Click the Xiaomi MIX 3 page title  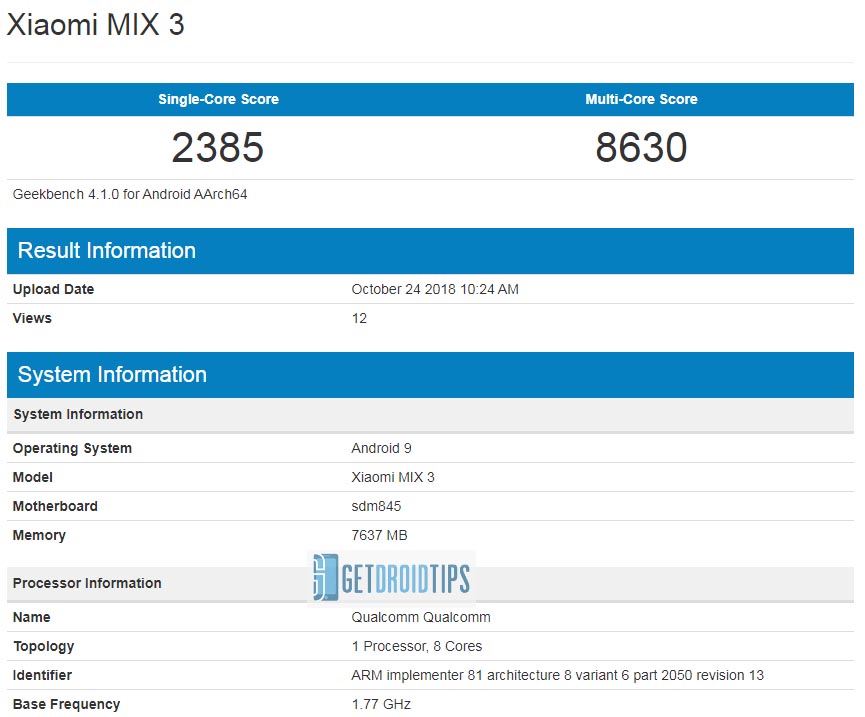click(95, 25)
